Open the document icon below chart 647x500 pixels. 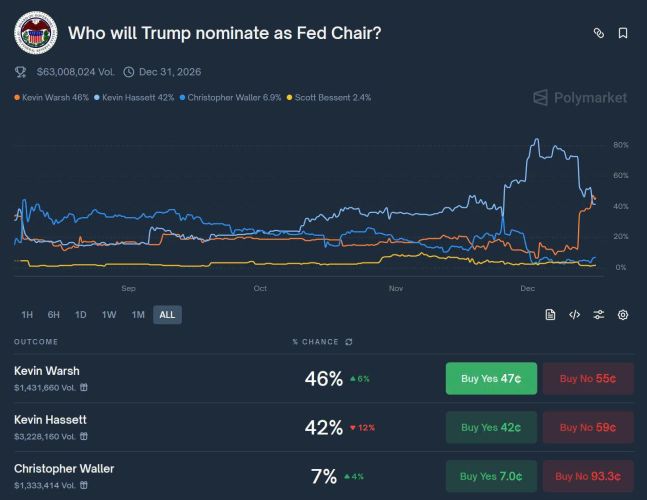coord(550,314)
